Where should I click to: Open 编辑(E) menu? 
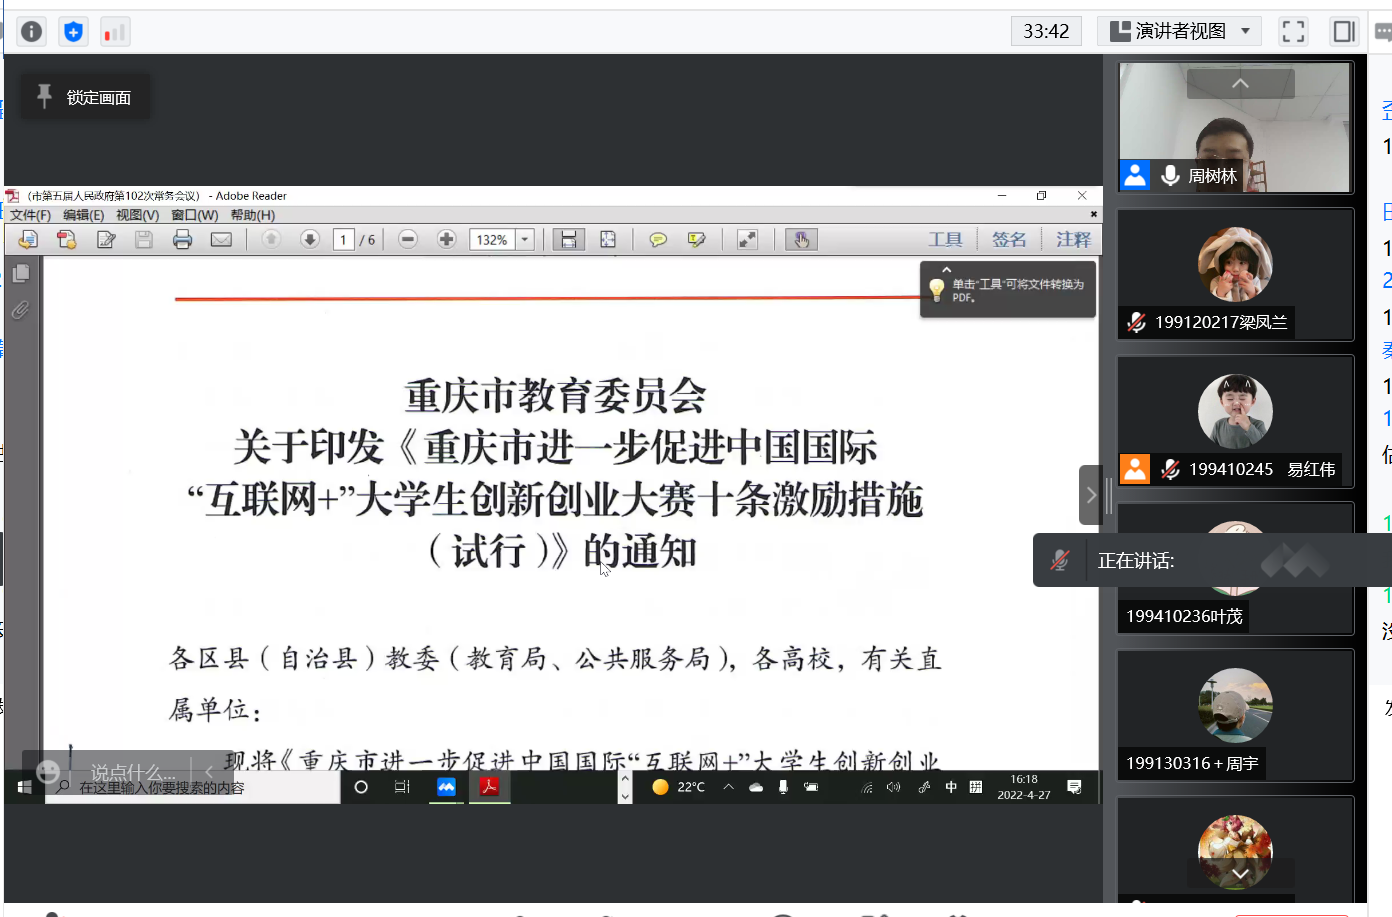coord(83,215)
